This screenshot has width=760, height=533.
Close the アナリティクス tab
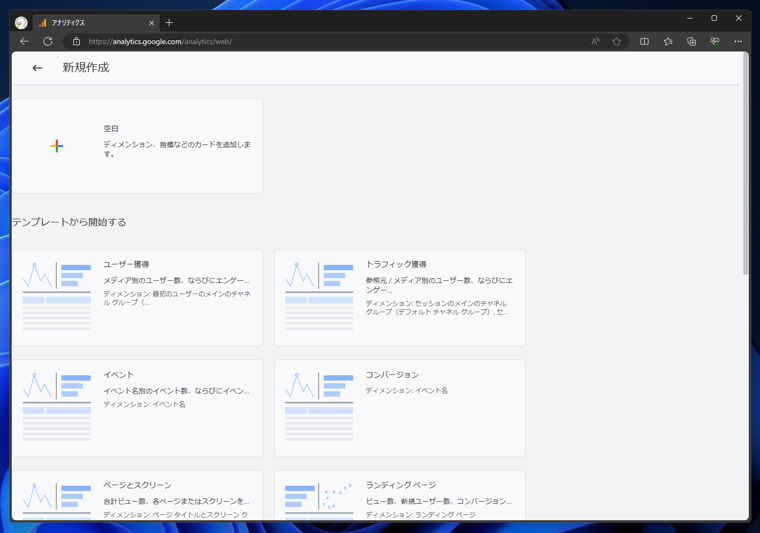point(151,23)
